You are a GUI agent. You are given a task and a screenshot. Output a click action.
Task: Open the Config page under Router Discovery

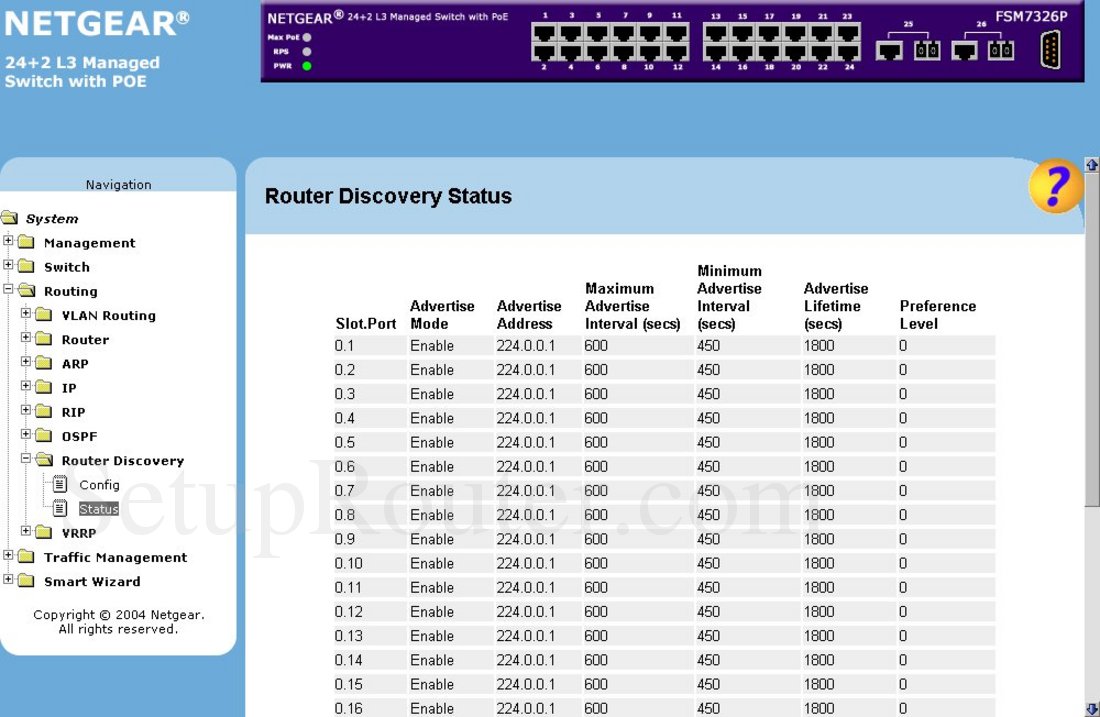[x=99, y=485]
